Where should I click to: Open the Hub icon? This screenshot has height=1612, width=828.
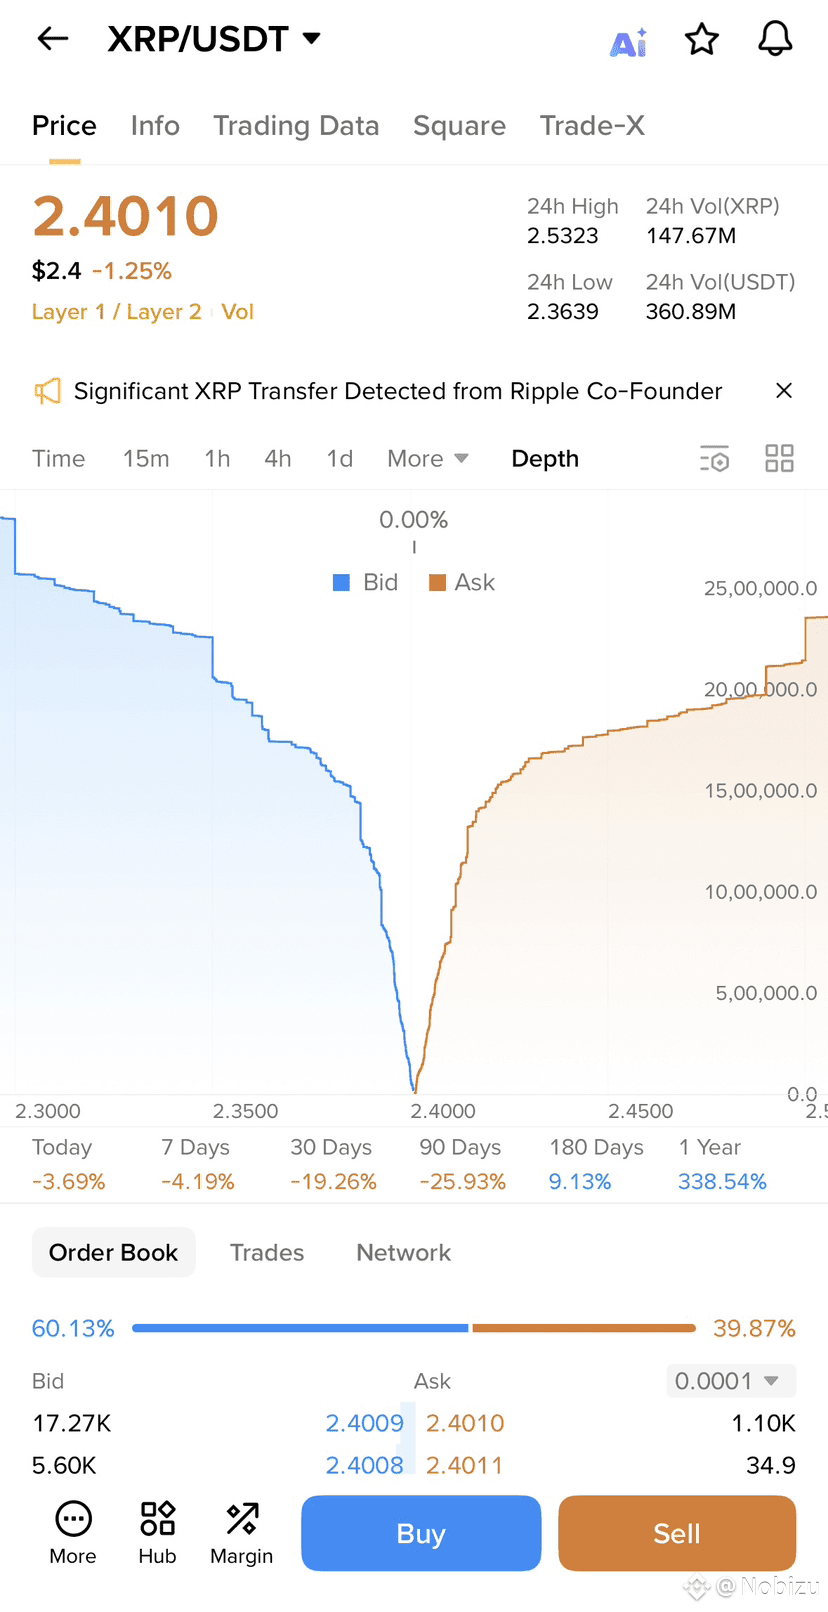157,1533
